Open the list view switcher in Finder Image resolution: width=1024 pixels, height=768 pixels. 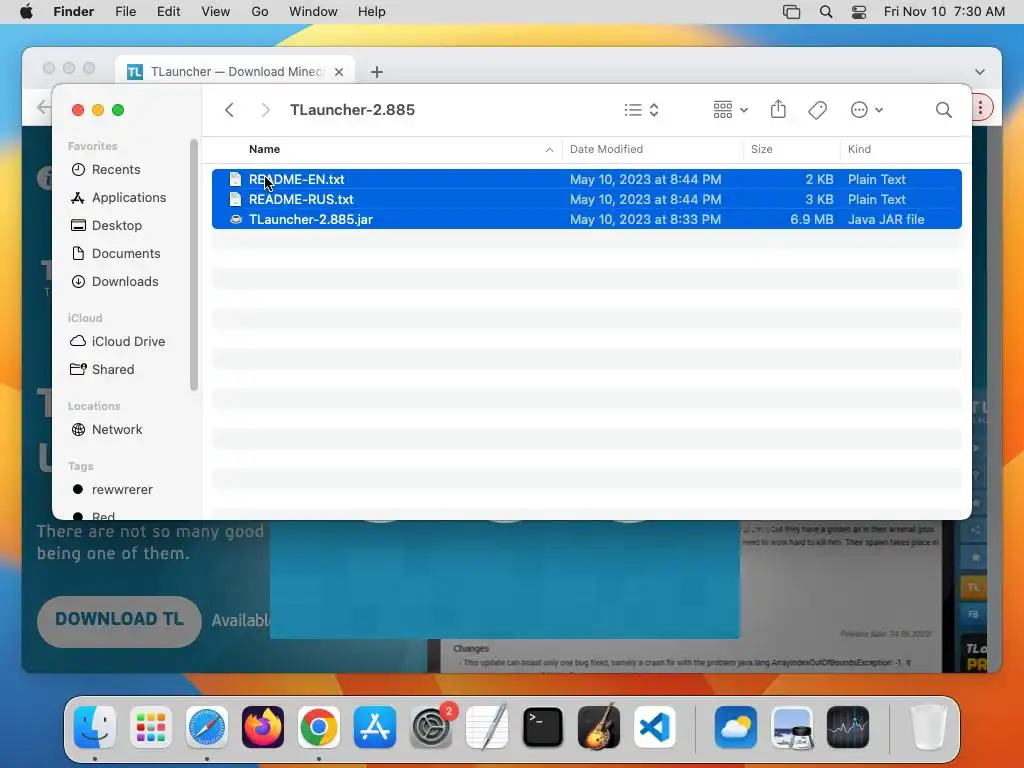641,110
